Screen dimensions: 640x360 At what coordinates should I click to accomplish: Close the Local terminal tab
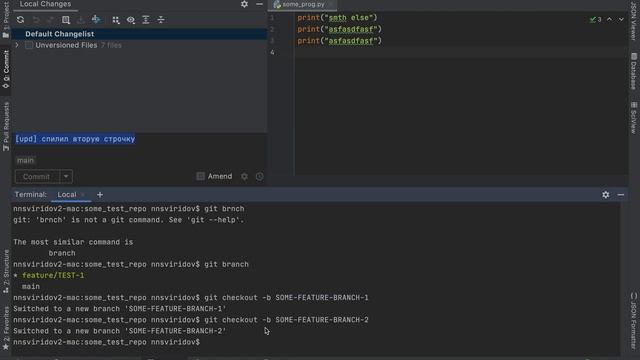(83, 195)
